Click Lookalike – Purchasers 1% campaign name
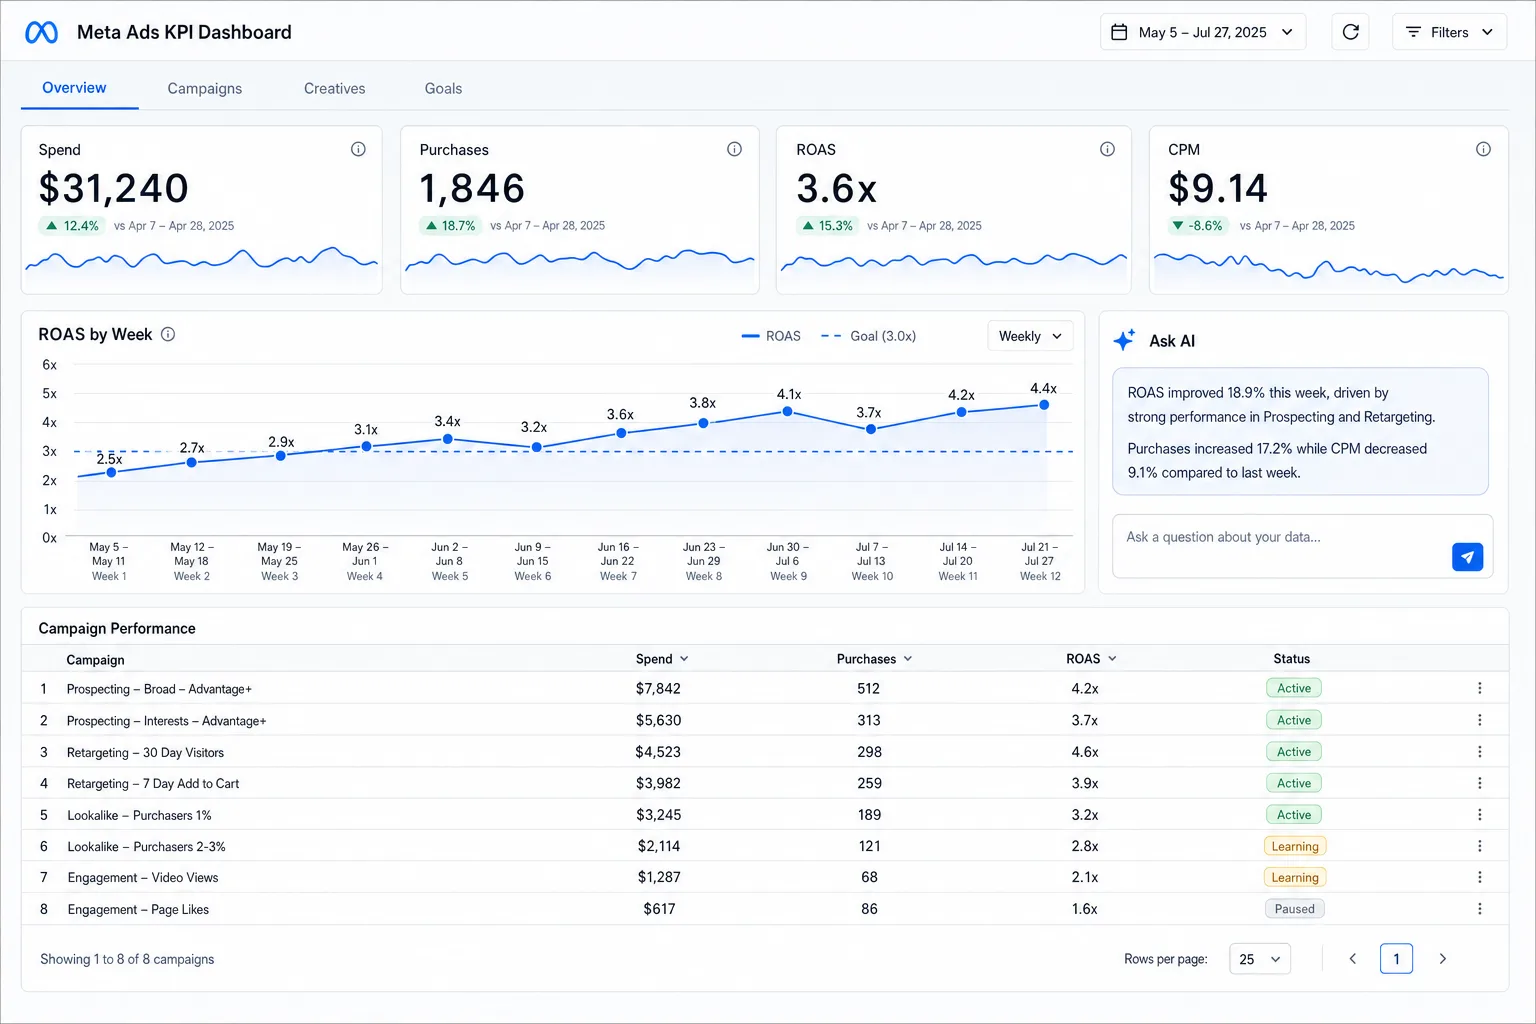The image size is (1536, 1024). tap(139, 815)
